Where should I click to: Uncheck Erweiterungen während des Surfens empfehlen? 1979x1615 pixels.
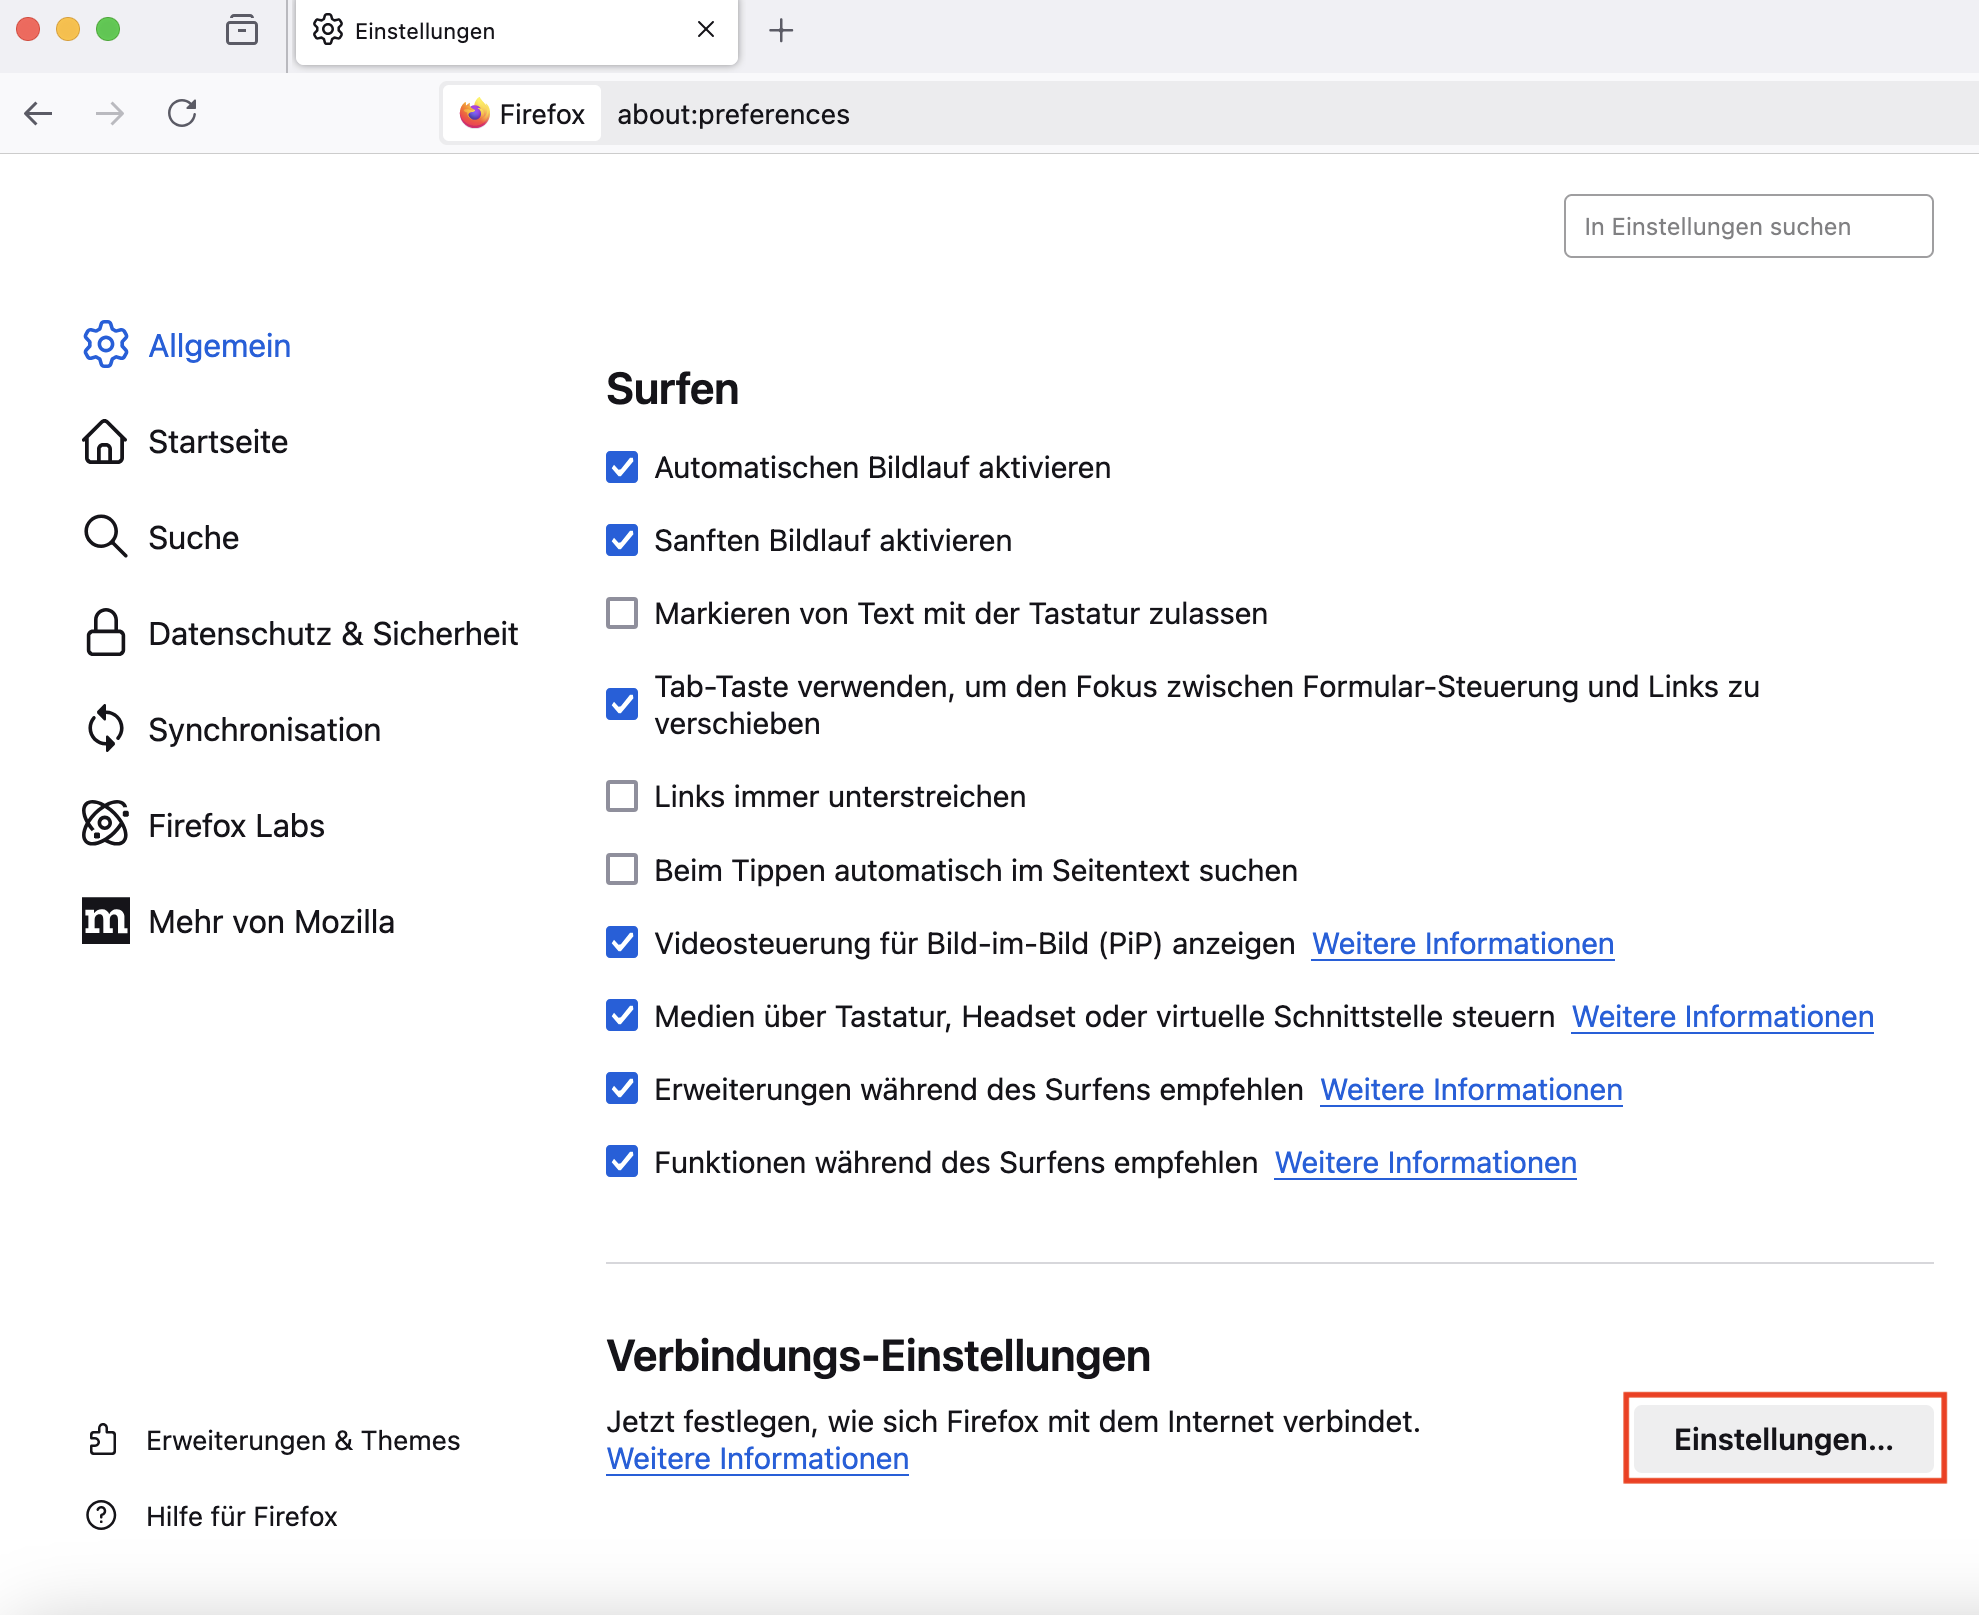click(622, 1089)
